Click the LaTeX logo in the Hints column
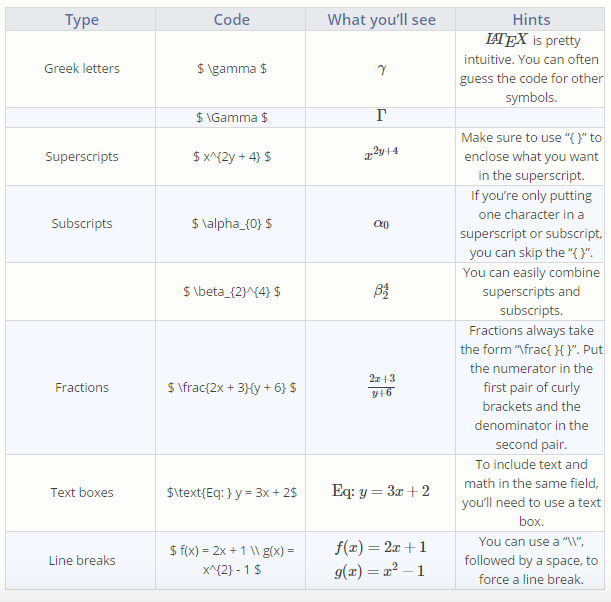This screenshot has height=602, width=611. click(505, 41)
